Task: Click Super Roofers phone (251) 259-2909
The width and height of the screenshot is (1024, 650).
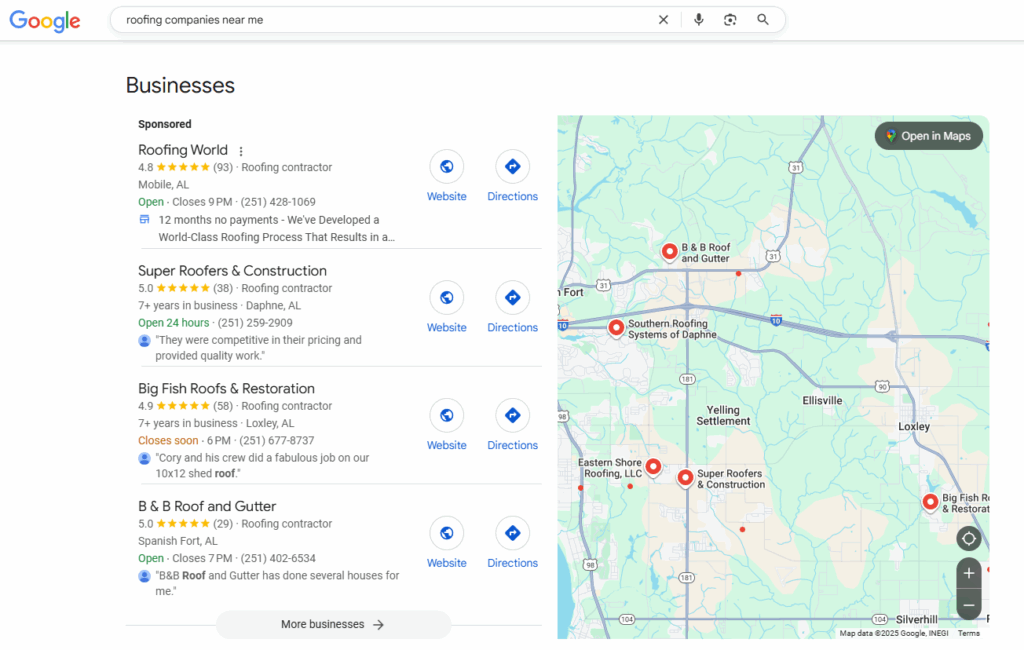Action: 255,323
